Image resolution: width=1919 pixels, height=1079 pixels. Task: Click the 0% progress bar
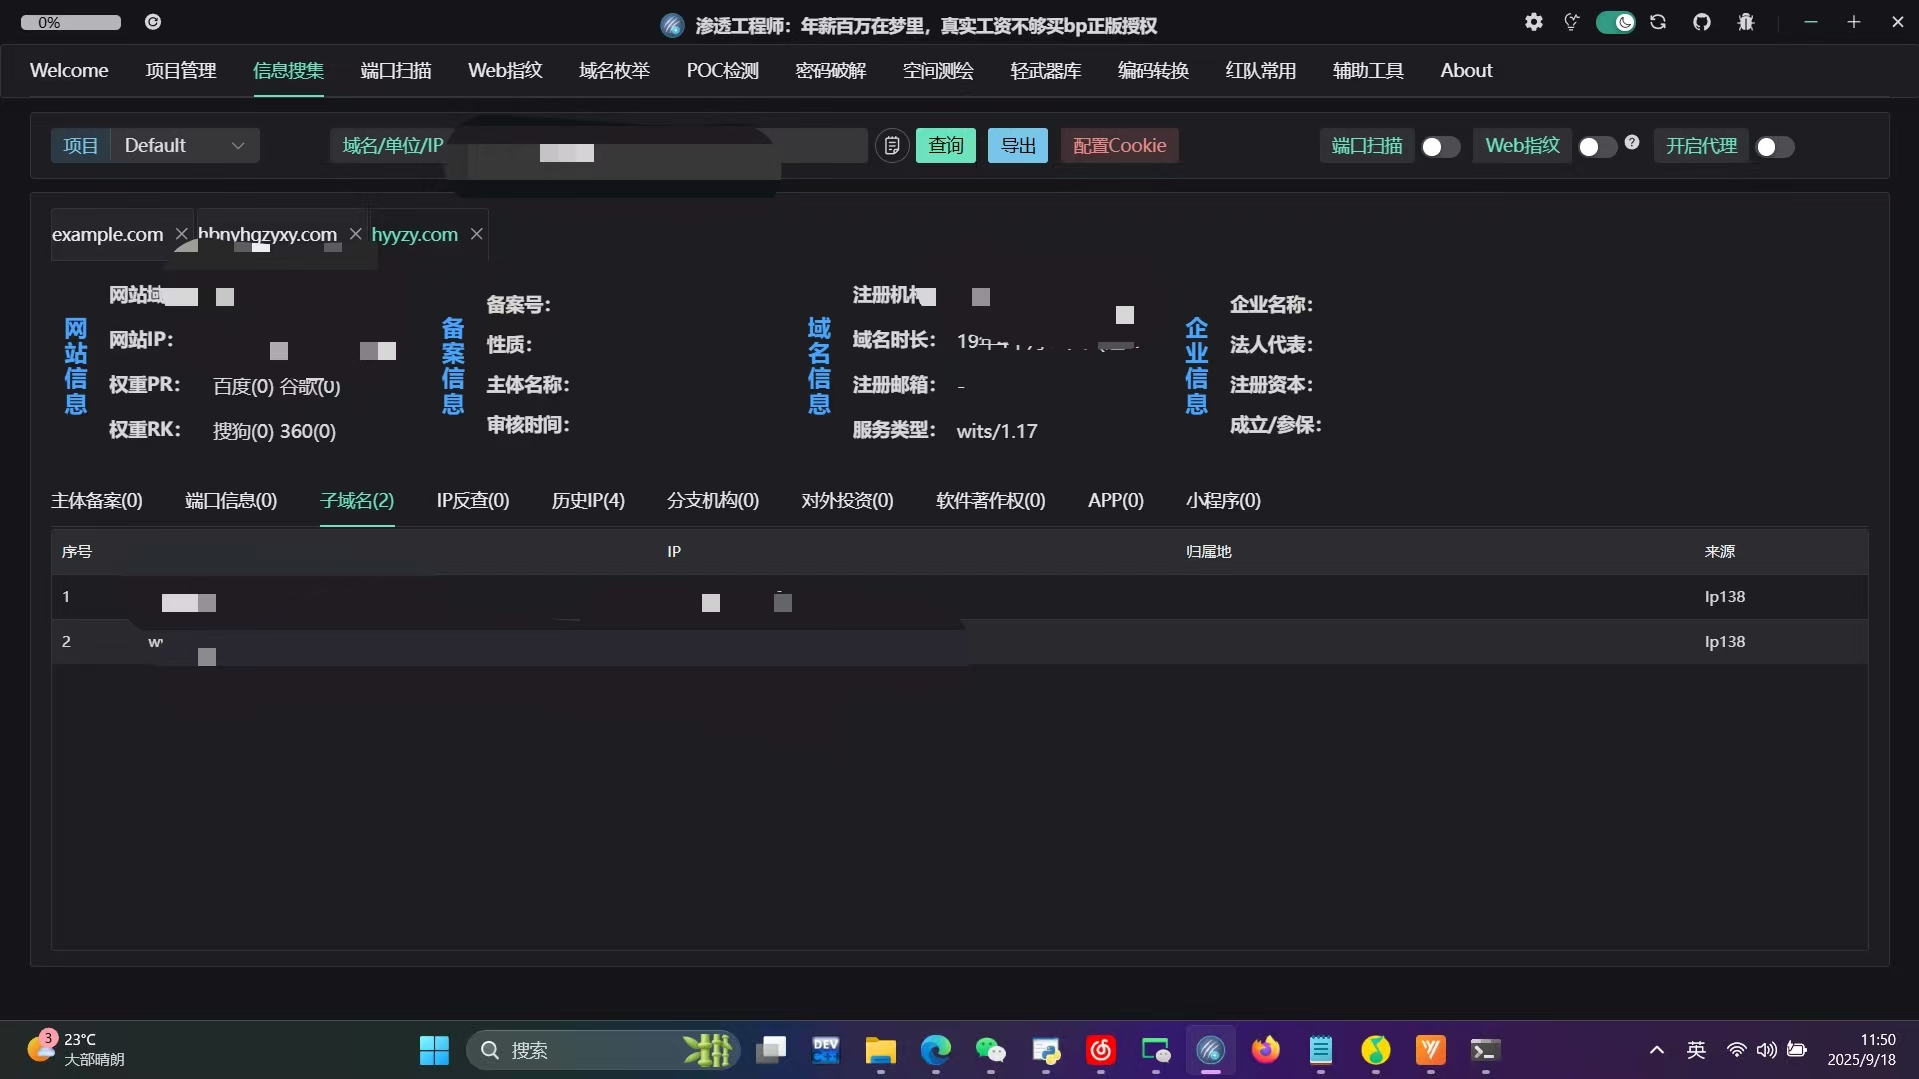point(71,22)
